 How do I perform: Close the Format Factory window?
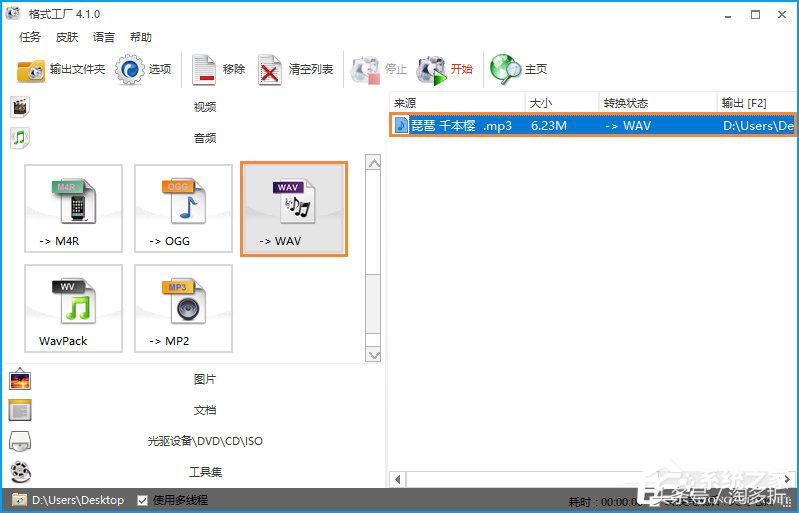coord(783,15)
